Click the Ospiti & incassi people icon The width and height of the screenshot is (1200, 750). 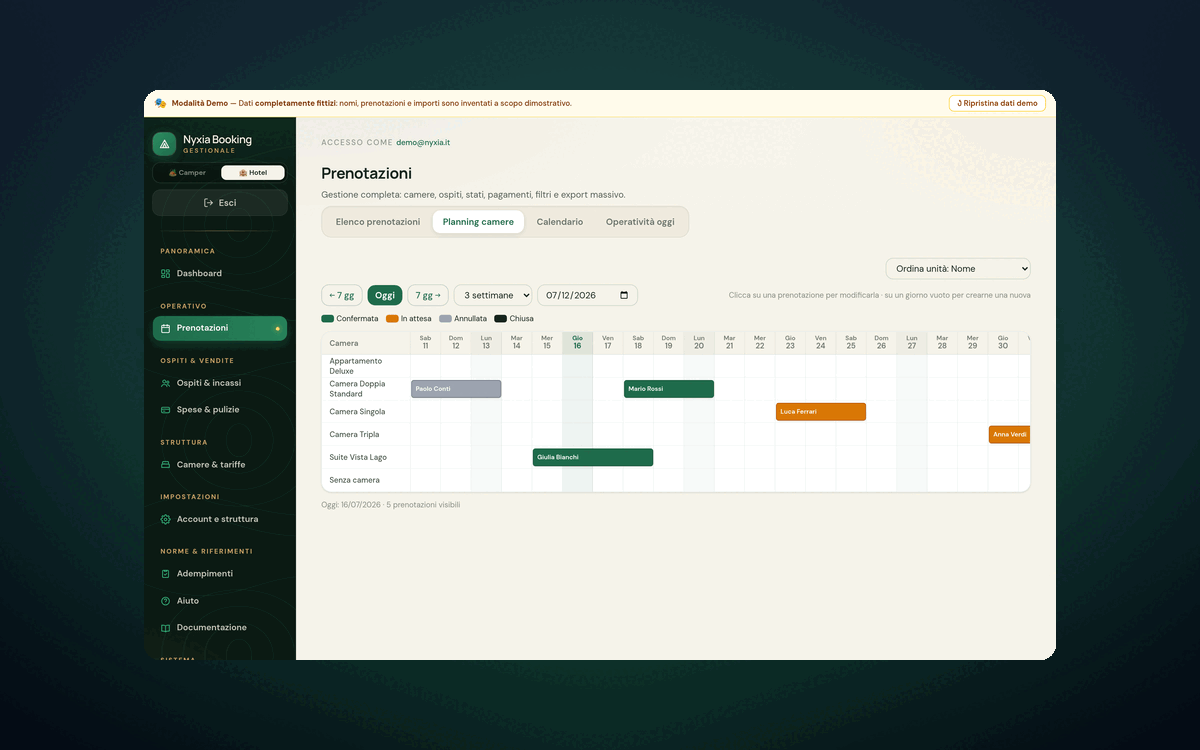pos(166,383)
